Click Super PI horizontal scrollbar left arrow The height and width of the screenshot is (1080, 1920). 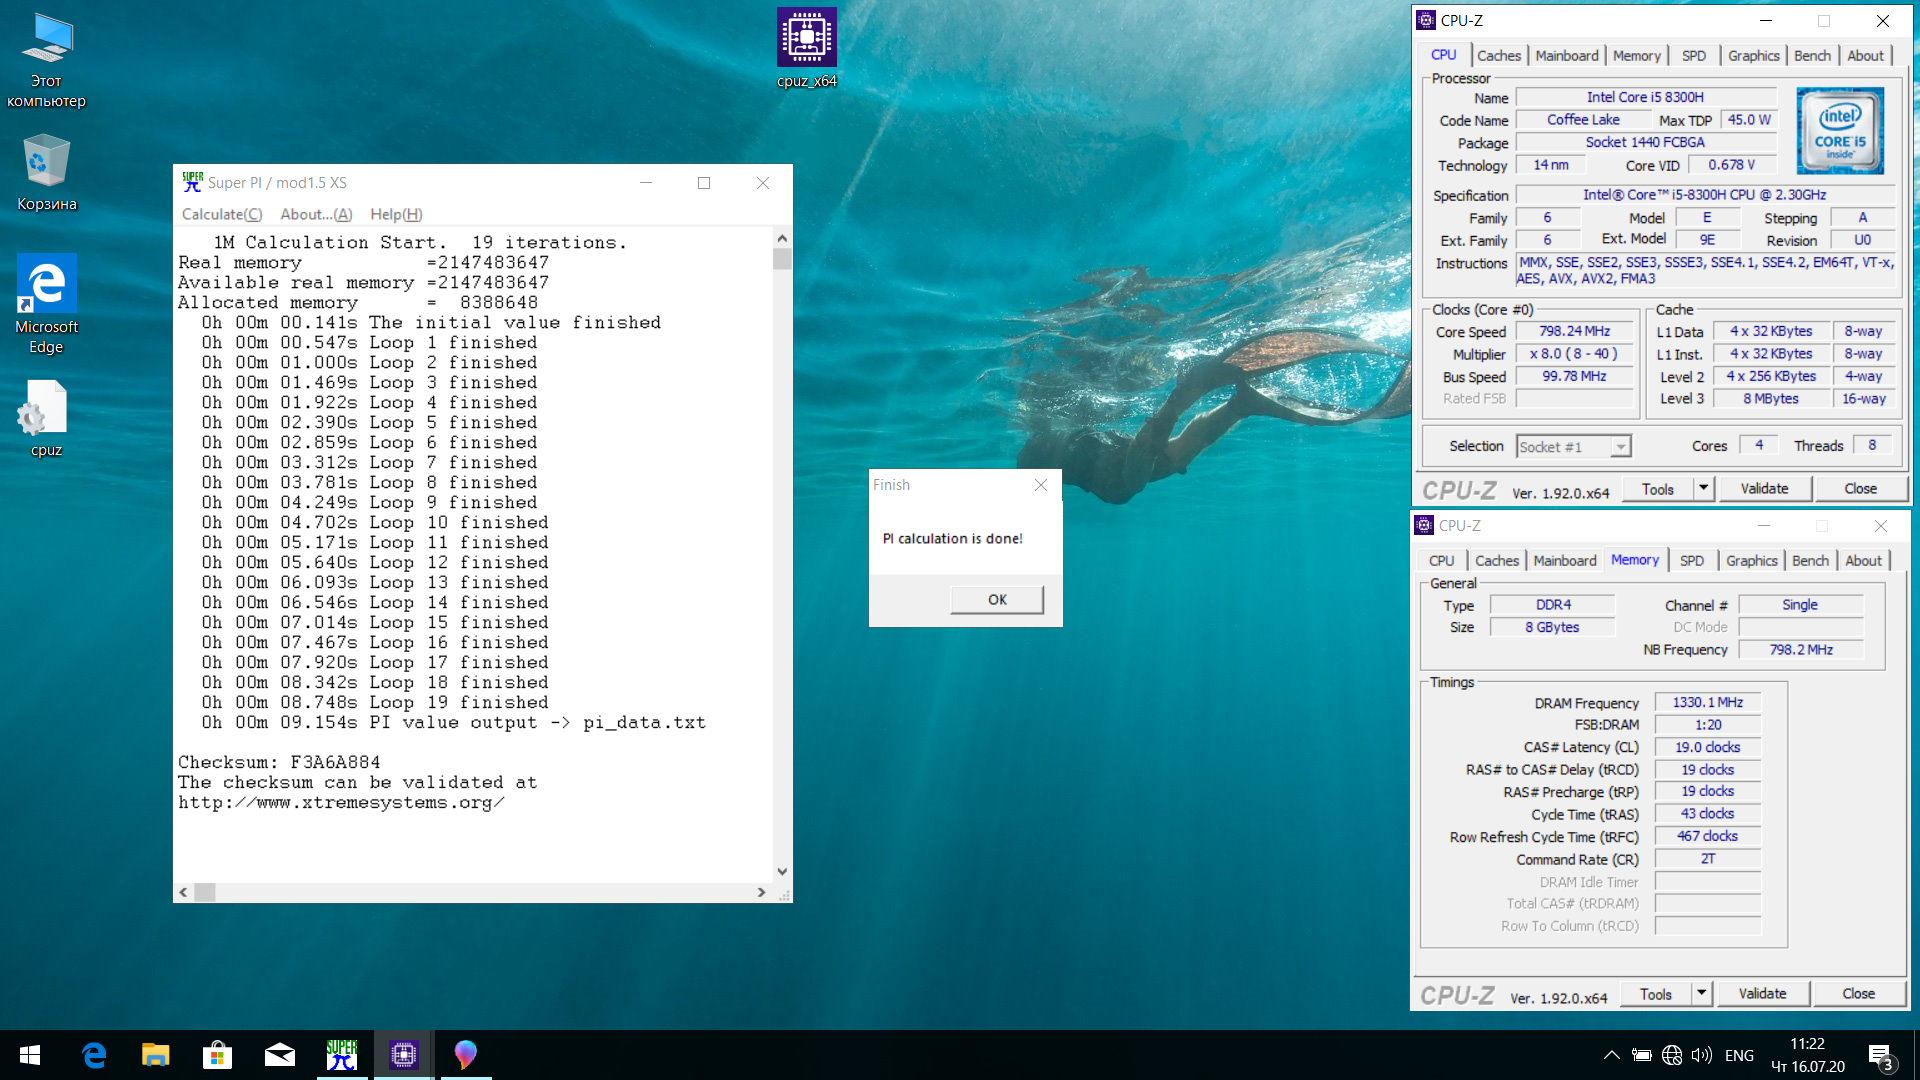pos(183,892)
